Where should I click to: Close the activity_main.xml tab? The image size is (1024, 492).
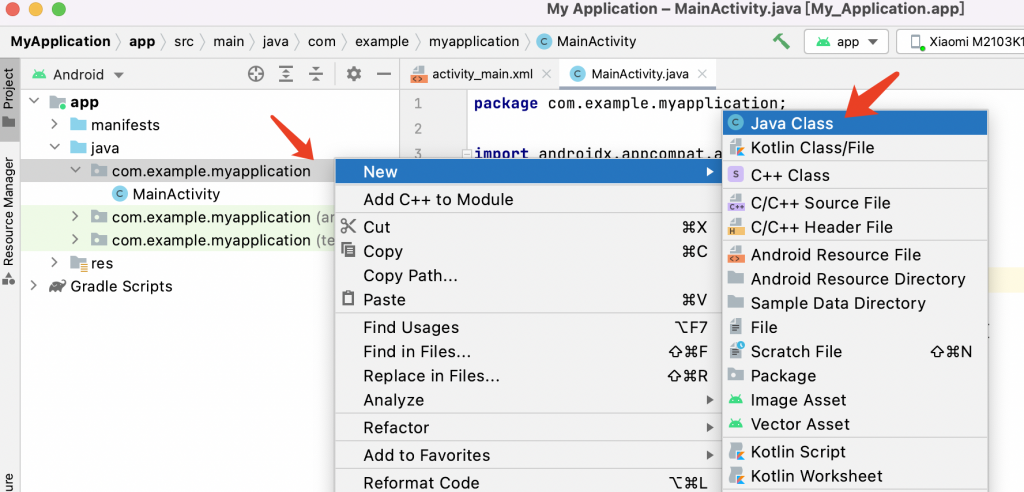click(547, 74)
